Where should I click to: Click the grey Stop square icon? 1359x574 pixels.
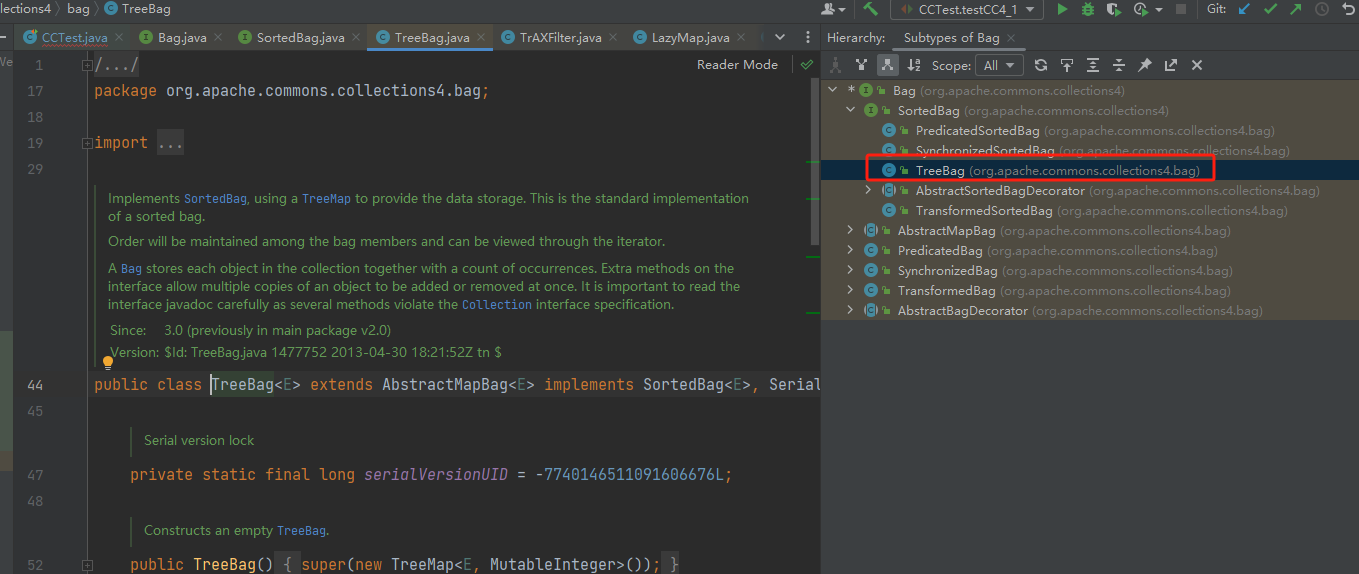coord(1181,9)
